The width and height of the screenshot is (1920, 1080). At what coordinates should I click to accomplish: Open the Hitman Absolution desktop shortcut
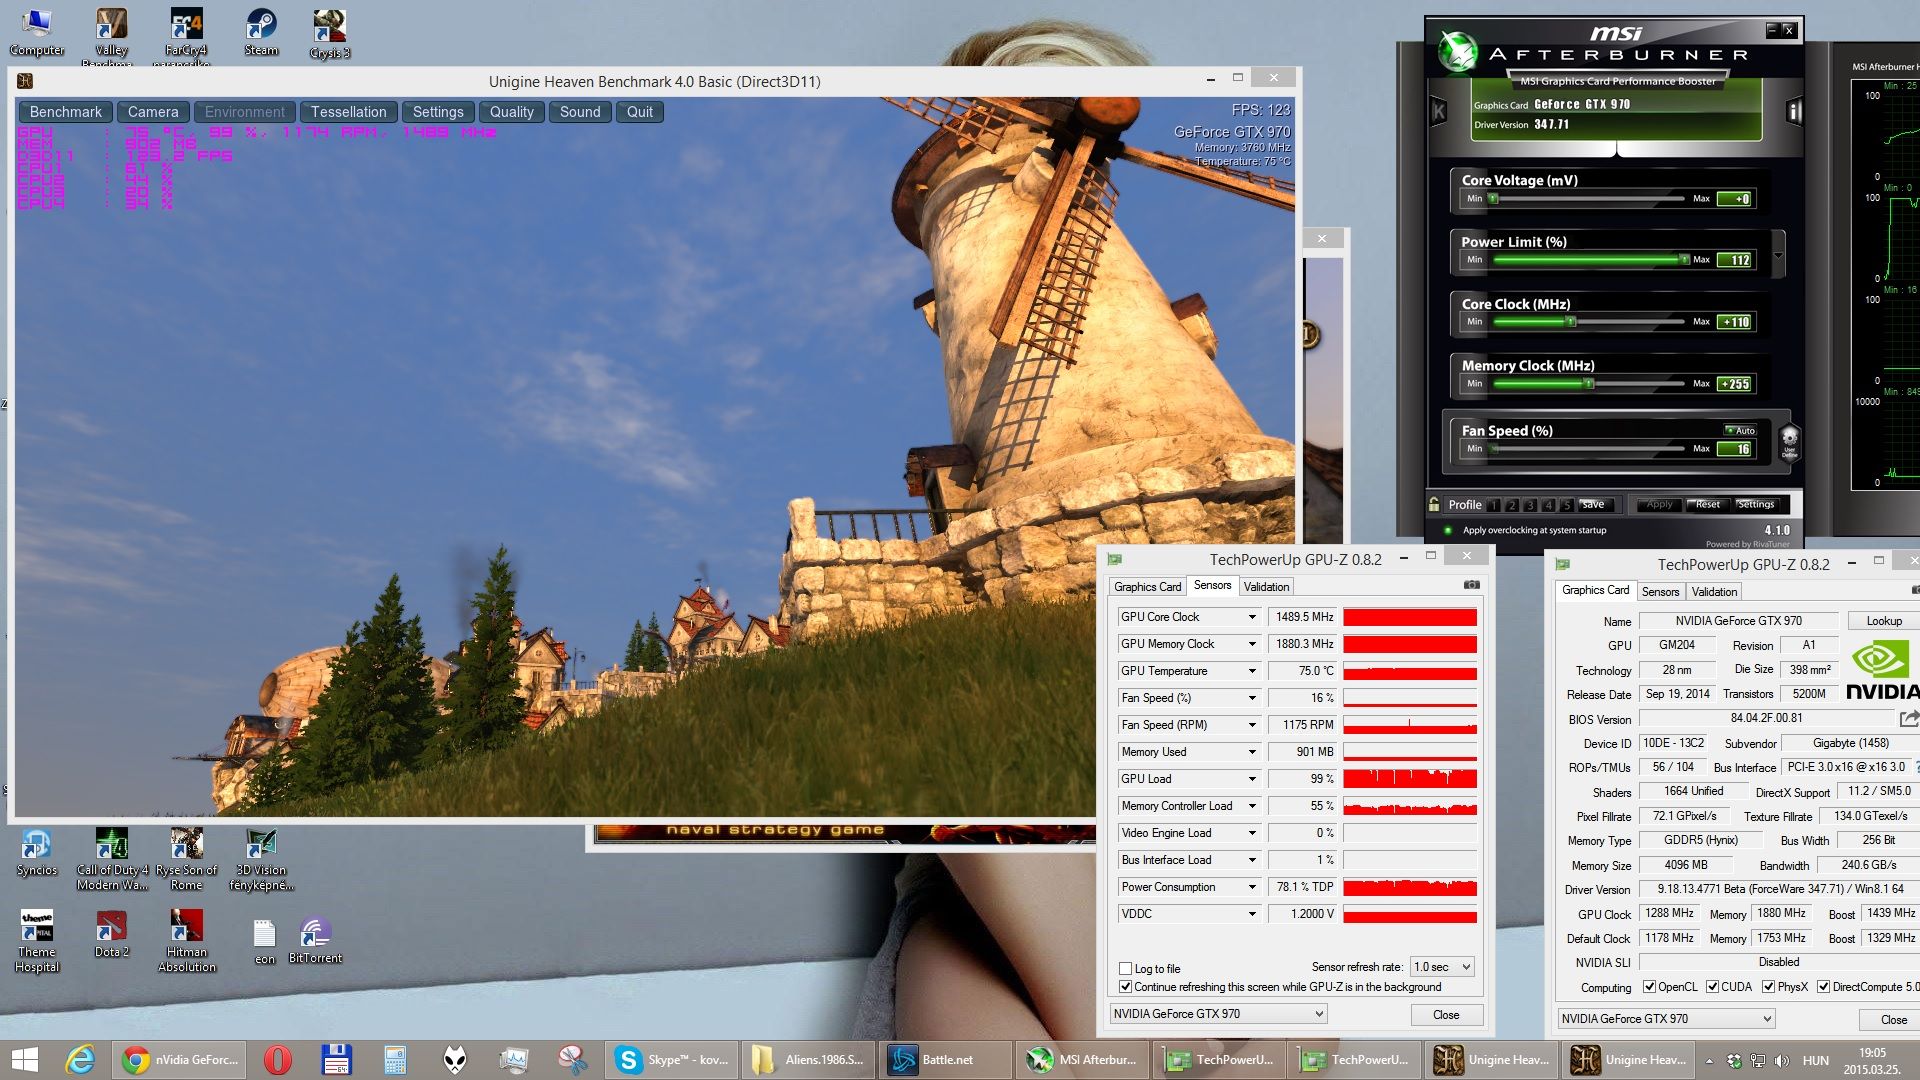point(186,940)
